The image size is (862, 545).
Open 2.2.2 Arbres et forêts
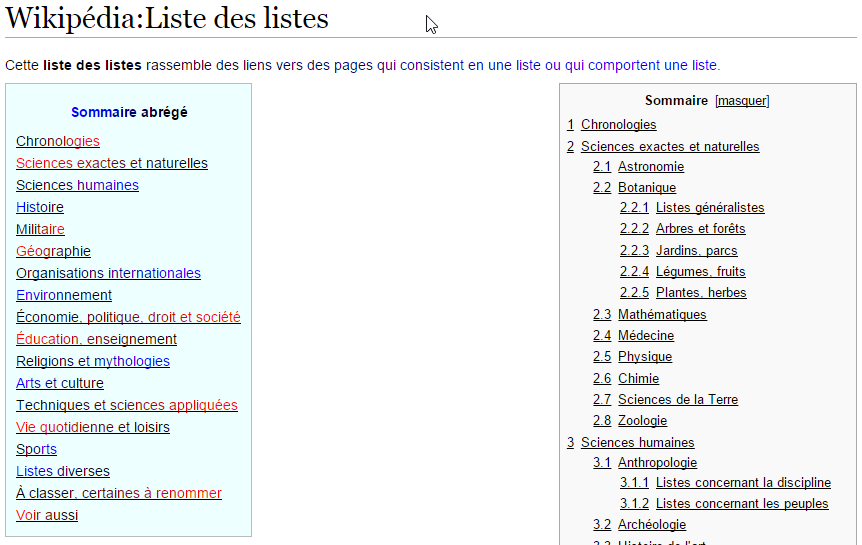click(x=683, y=229)
